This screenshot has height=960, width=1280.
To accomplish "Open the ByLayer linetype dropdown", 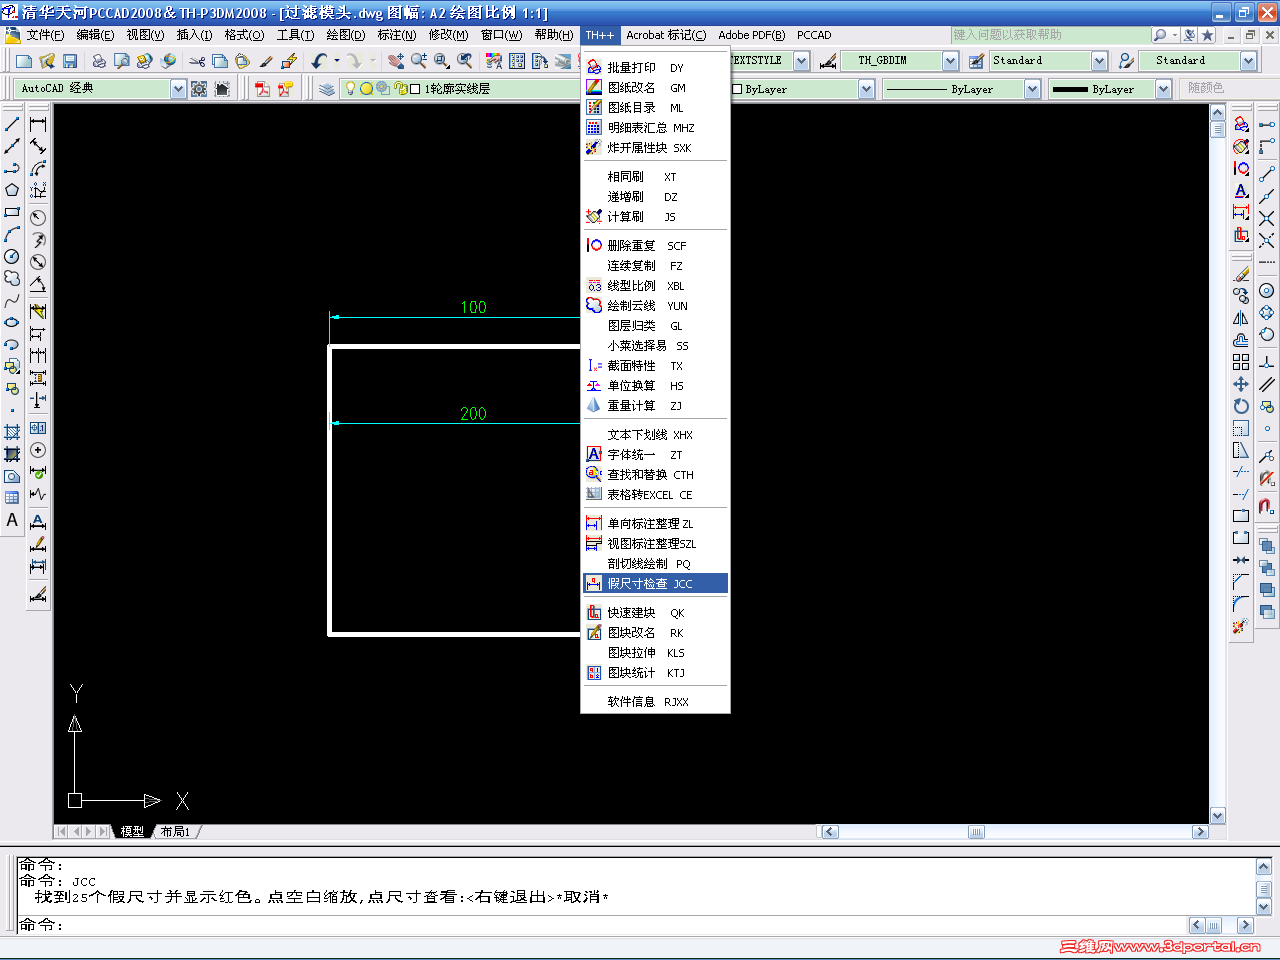I will (x=1032, y=89).
